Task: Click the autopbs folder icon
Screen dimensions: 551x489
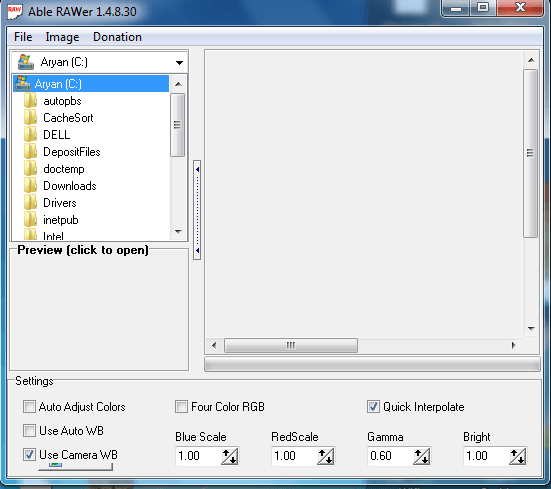Action: coord(30,101)
